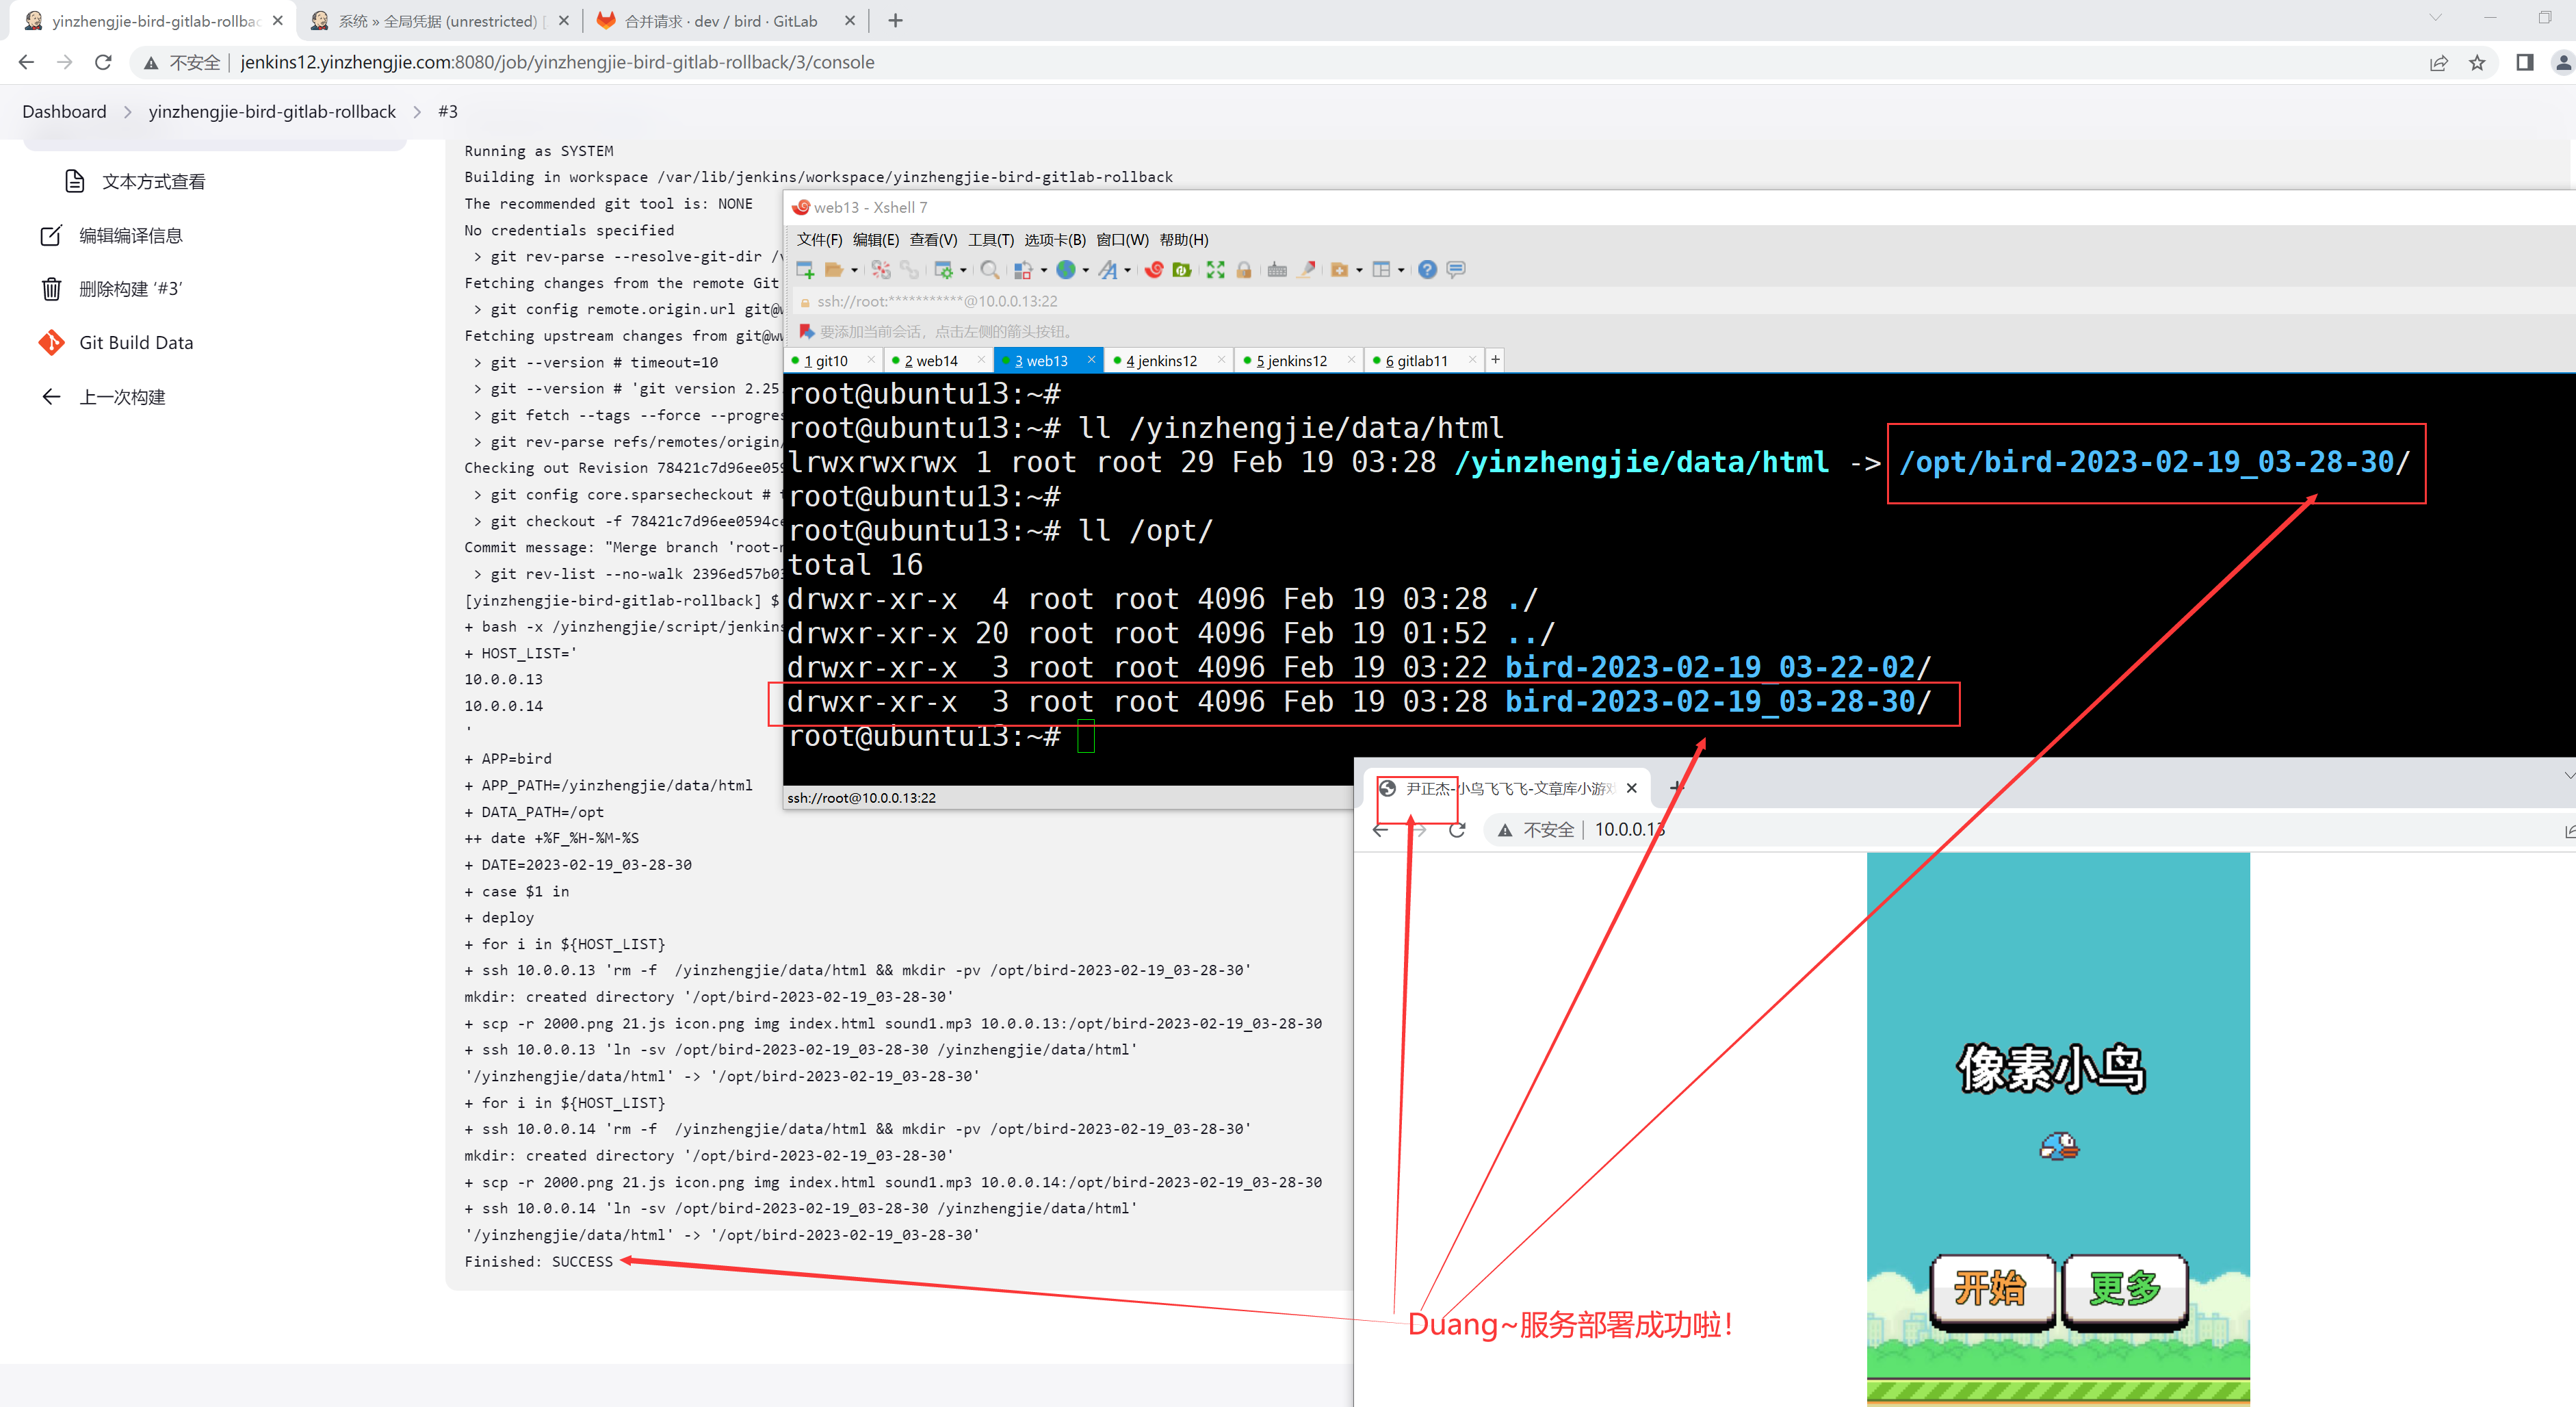Open Git Build Data in sidebar

(136, 343)
